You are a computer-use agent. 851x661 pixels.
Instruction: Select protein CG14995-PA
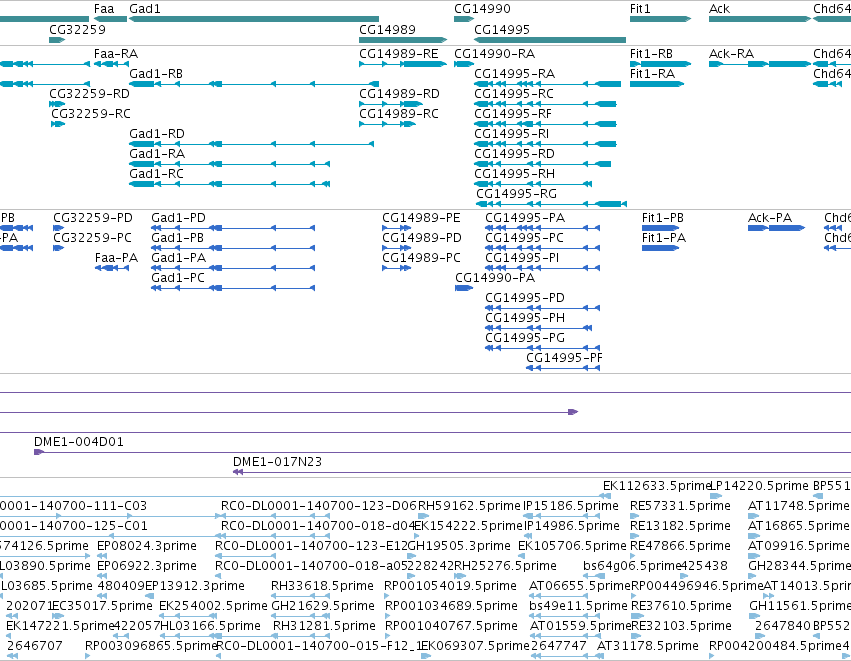tap(525, 218)
